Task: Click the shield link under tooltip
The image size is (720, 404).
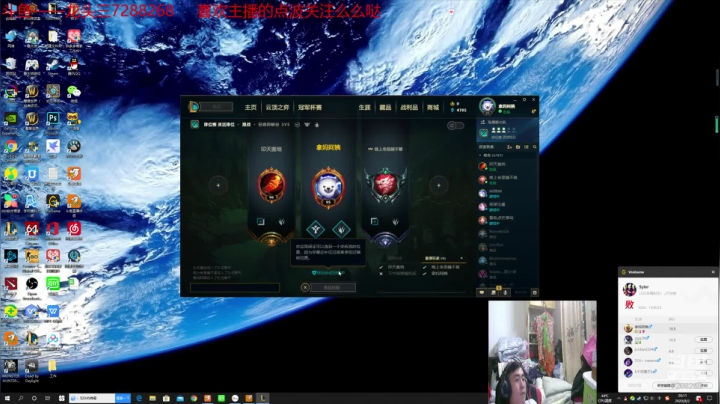Action: click(x=328, y=273)
